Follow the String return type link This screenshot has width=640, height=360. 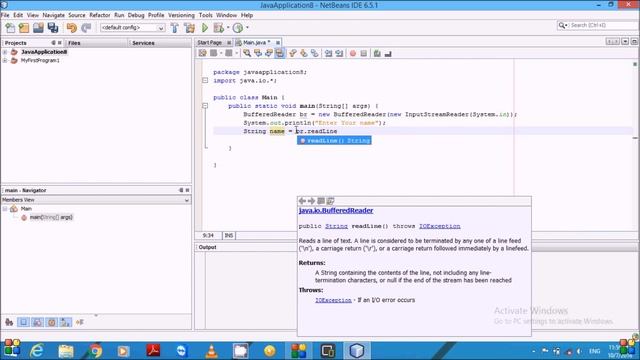coord(336,226)
